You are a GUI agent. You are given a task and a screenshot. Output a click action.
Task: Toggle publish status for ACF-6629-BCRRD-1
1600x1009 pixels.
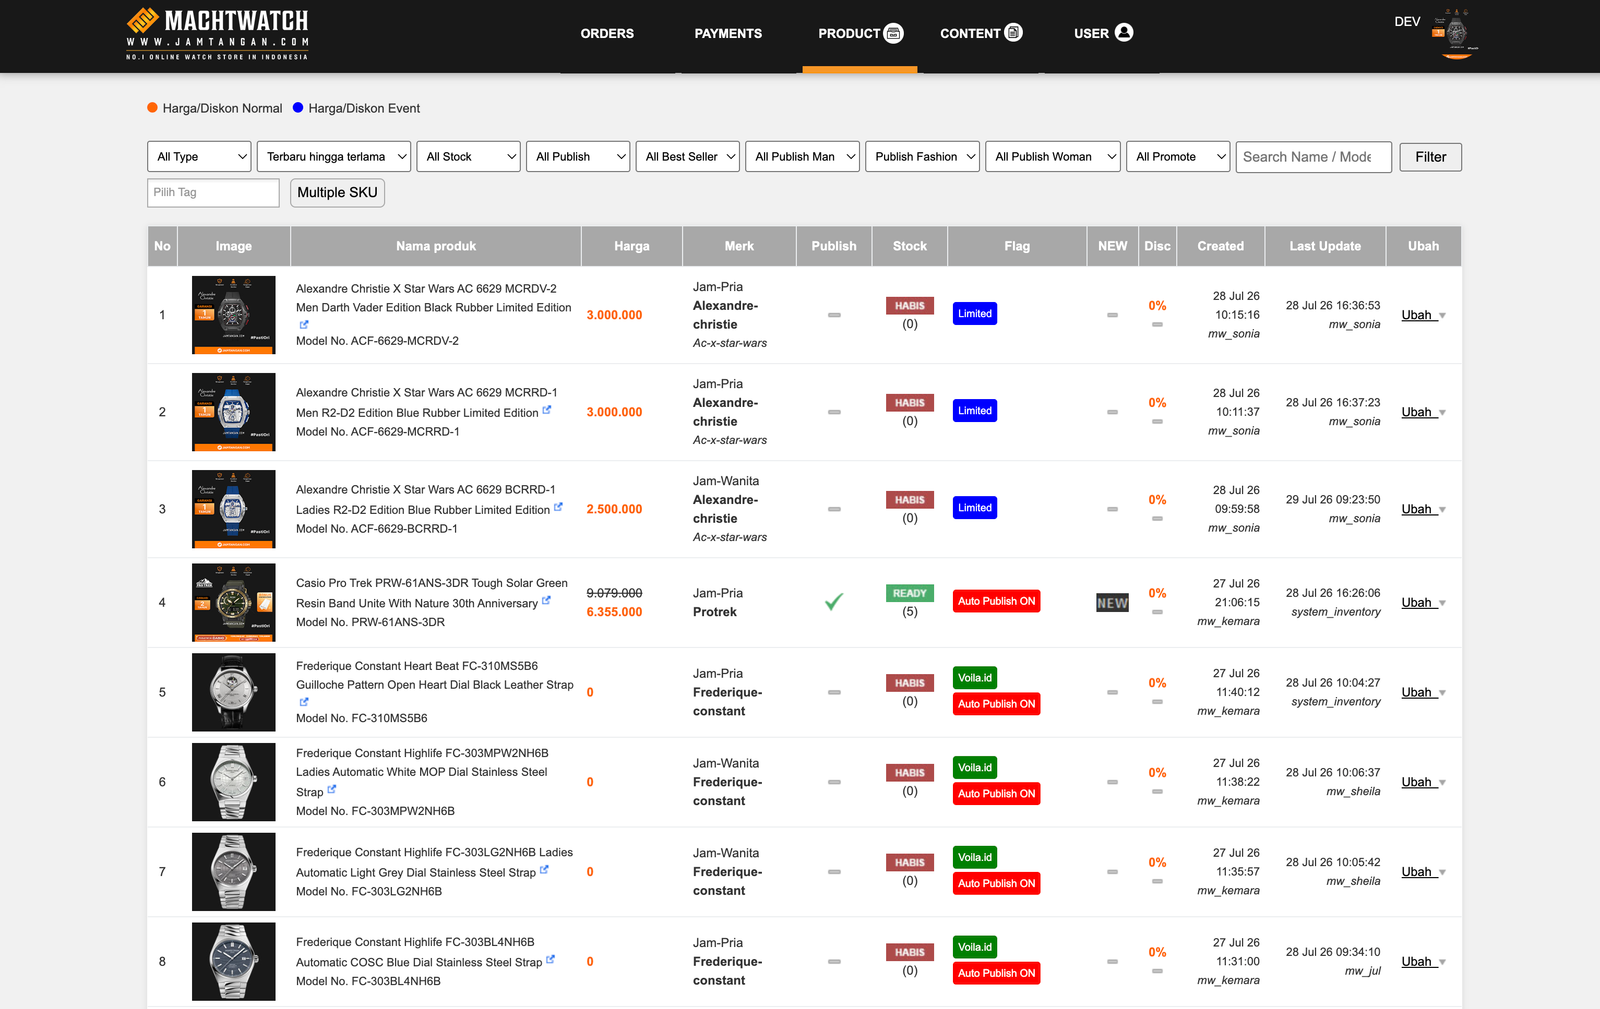coord(834,509)
